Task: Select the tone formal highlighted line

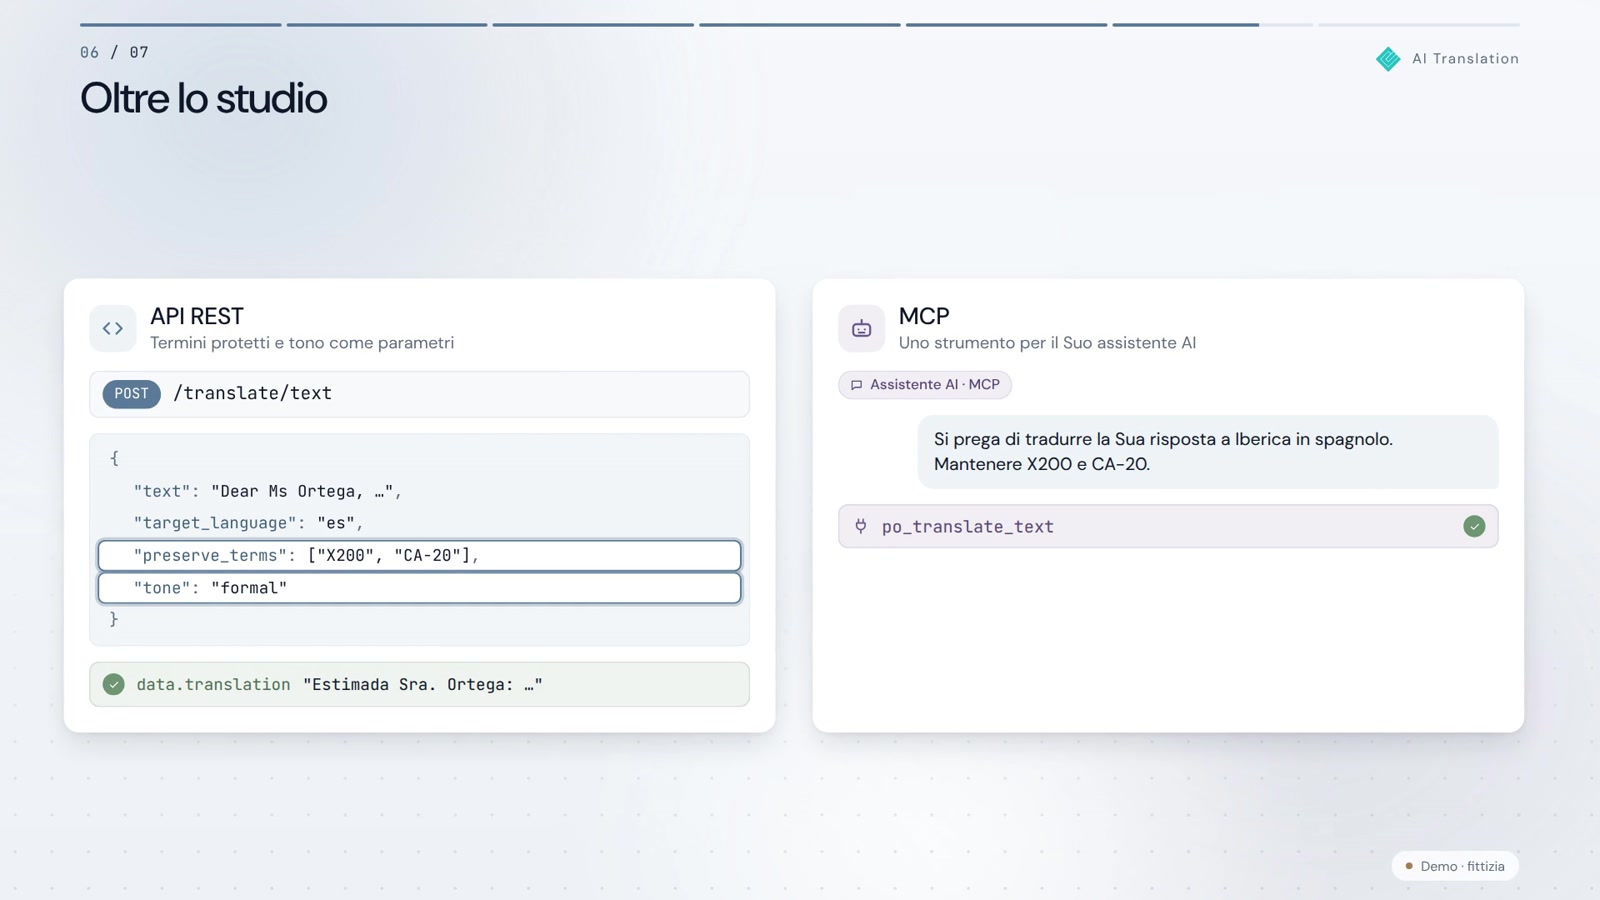Action: tap(419, 588)
